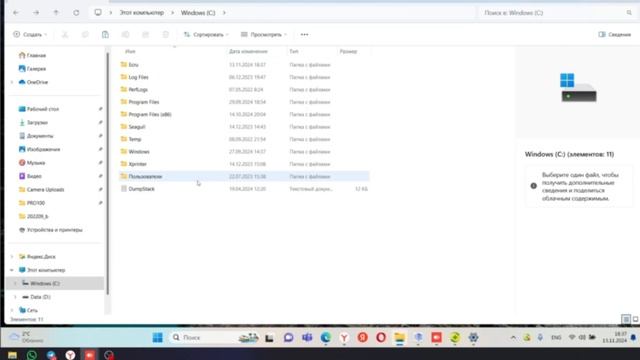Open the three-dots more options menu
This screenshot has height=360, width=640.
(304, 35)
